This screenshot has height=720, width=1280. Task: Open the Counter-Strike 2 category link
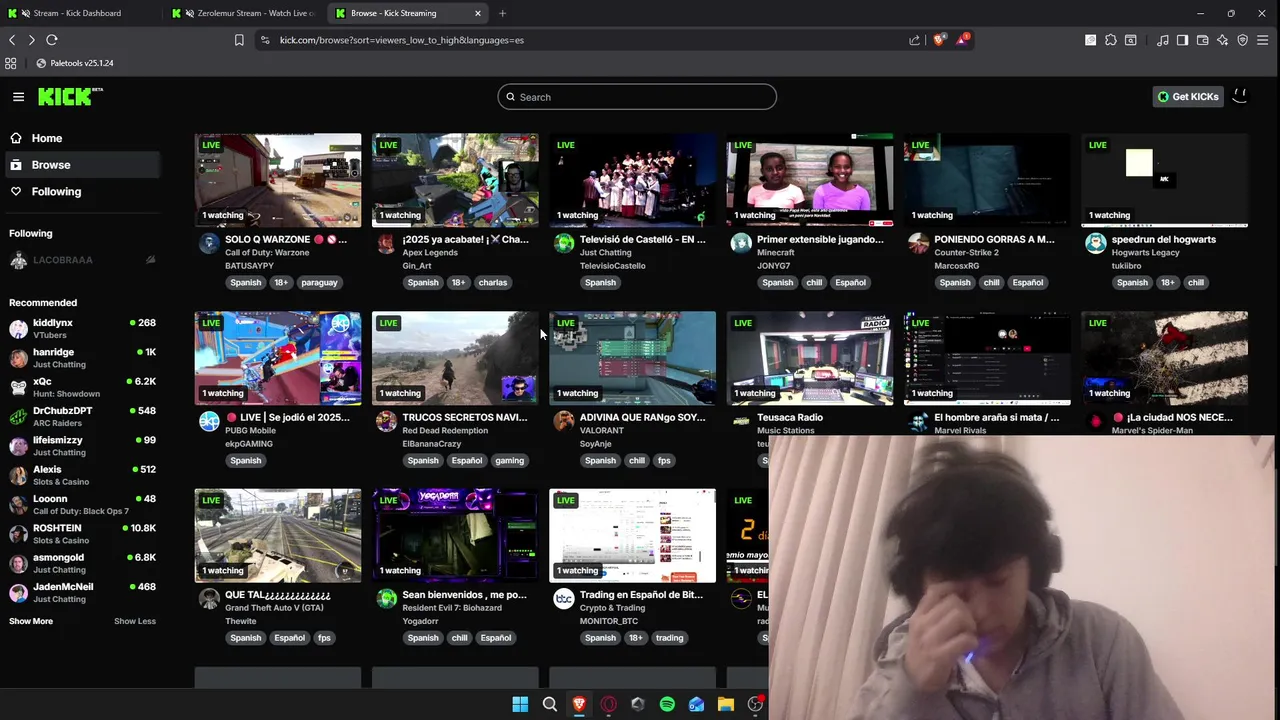[x=966, y=253]
